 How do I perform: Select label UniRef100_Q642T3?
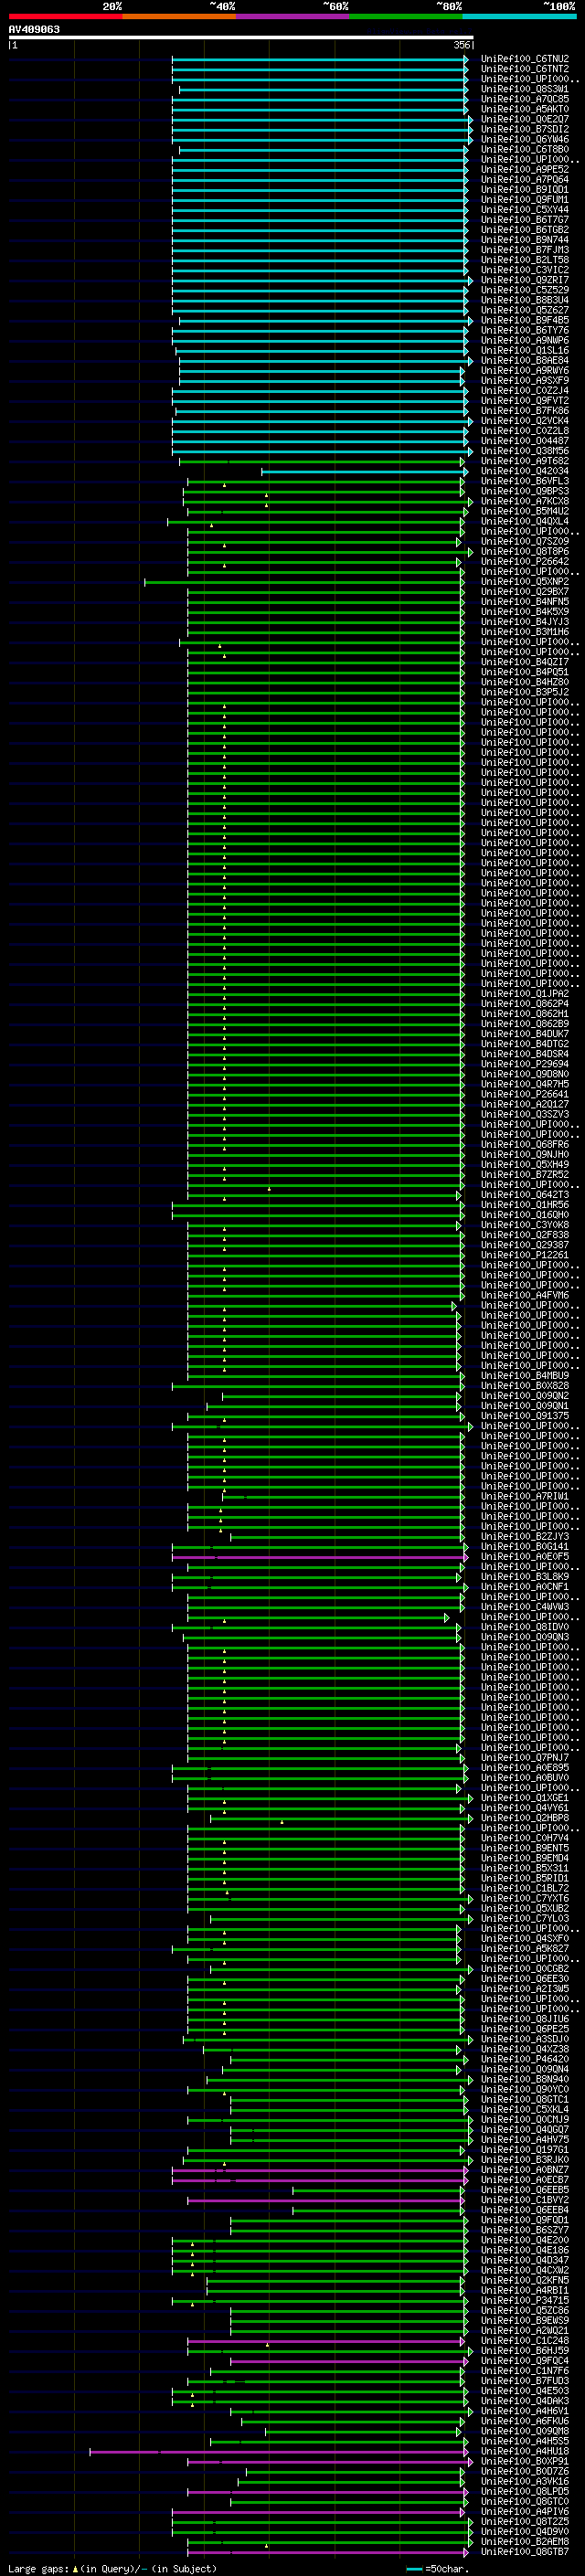coord(524,1194)
